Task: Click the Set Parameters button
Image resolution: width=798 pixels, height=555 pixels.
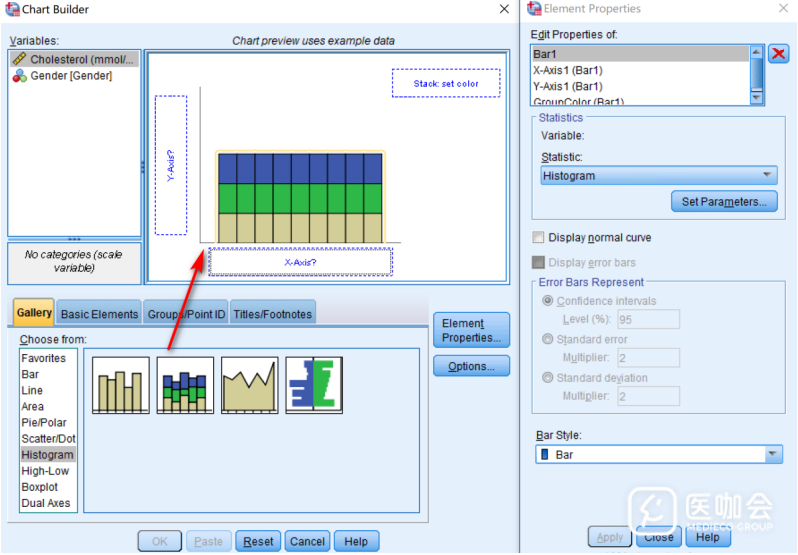Action: (x=723, y=202)
